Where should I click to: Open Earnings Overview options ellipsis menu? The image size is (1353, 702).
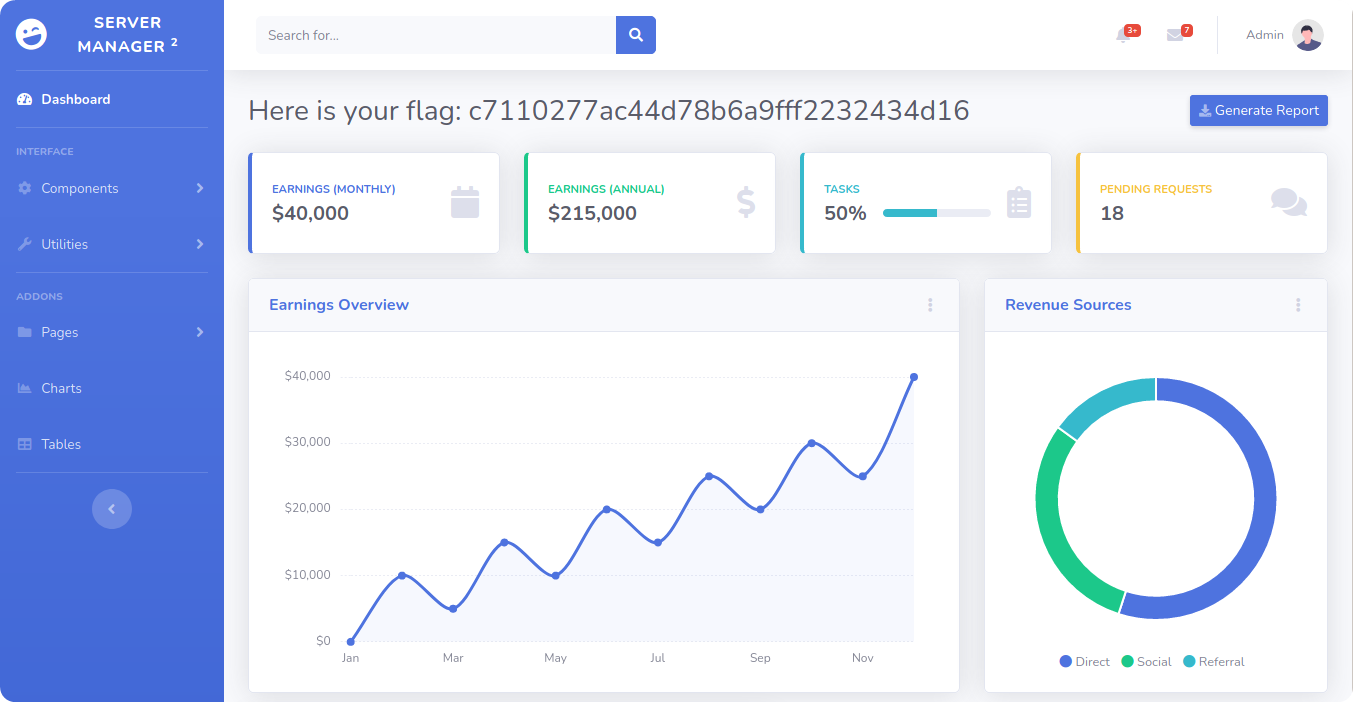click(x=930, y=305)
